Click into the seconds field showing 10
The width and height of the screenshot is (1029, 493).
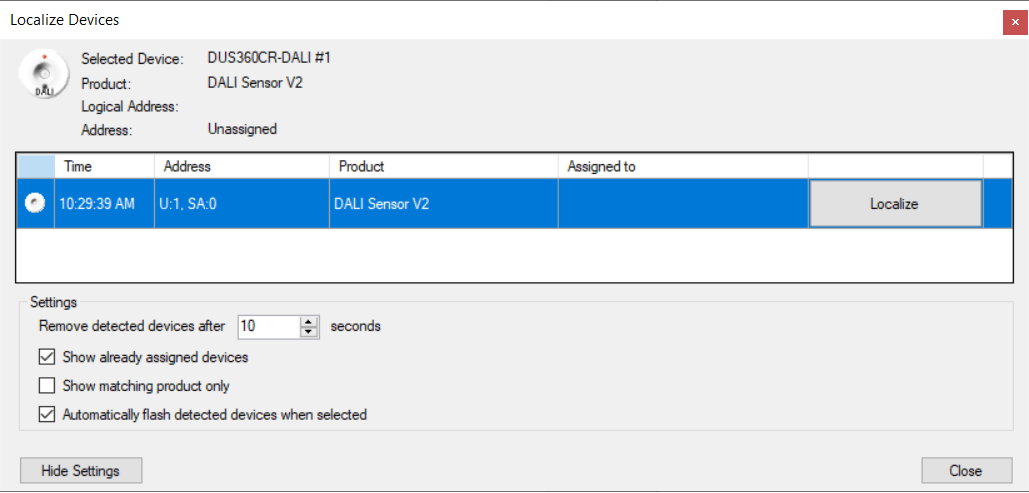click(x=267, y=326)
